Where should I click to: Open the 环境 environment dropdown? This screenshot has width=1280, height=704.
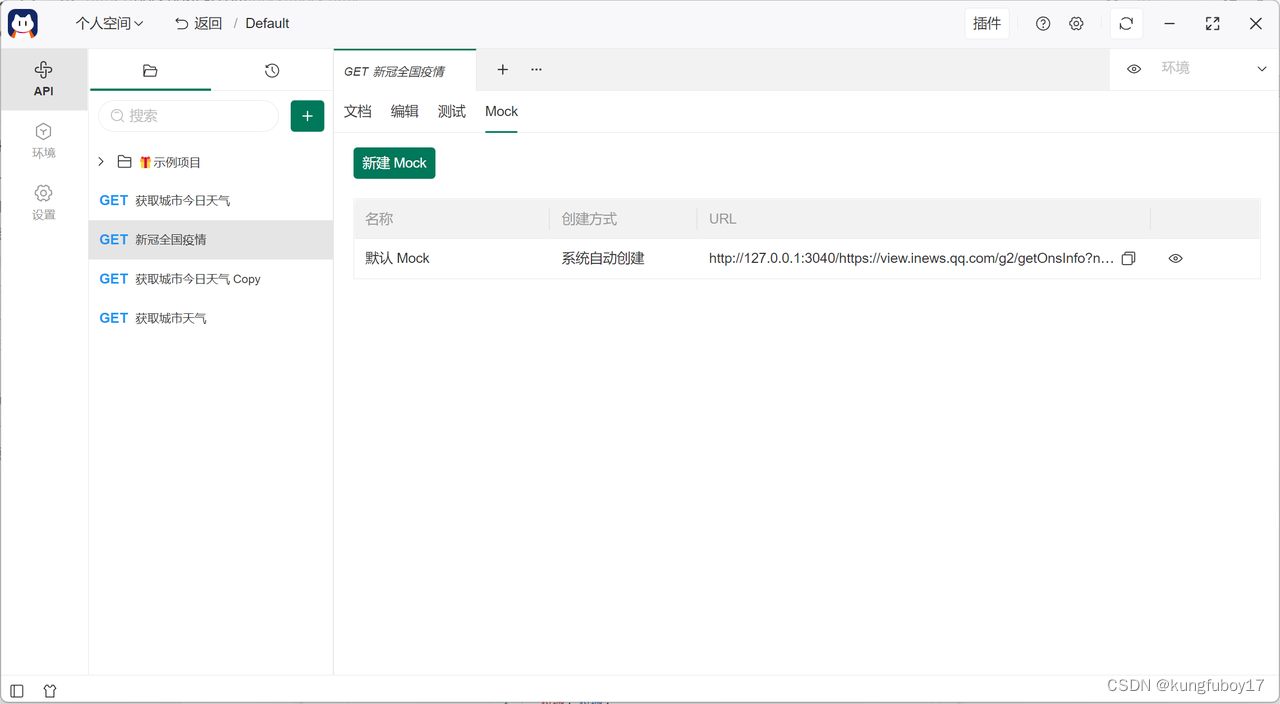click(1213, 69)
